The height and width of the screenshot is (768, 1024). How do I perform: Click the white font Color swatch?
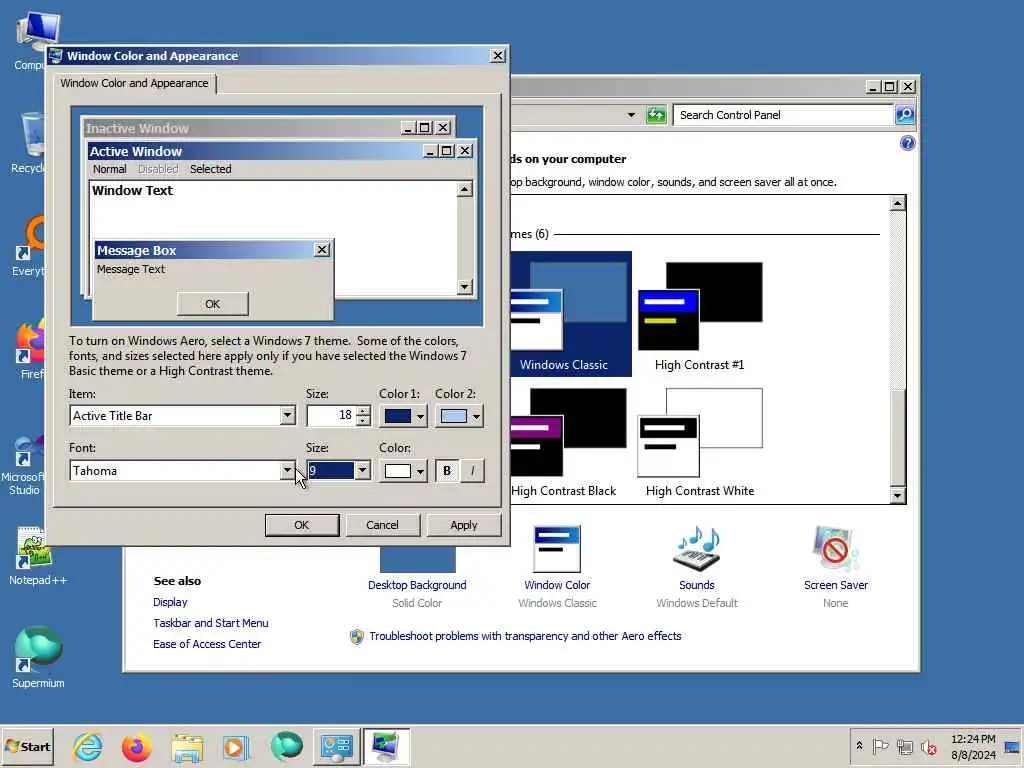398,471
